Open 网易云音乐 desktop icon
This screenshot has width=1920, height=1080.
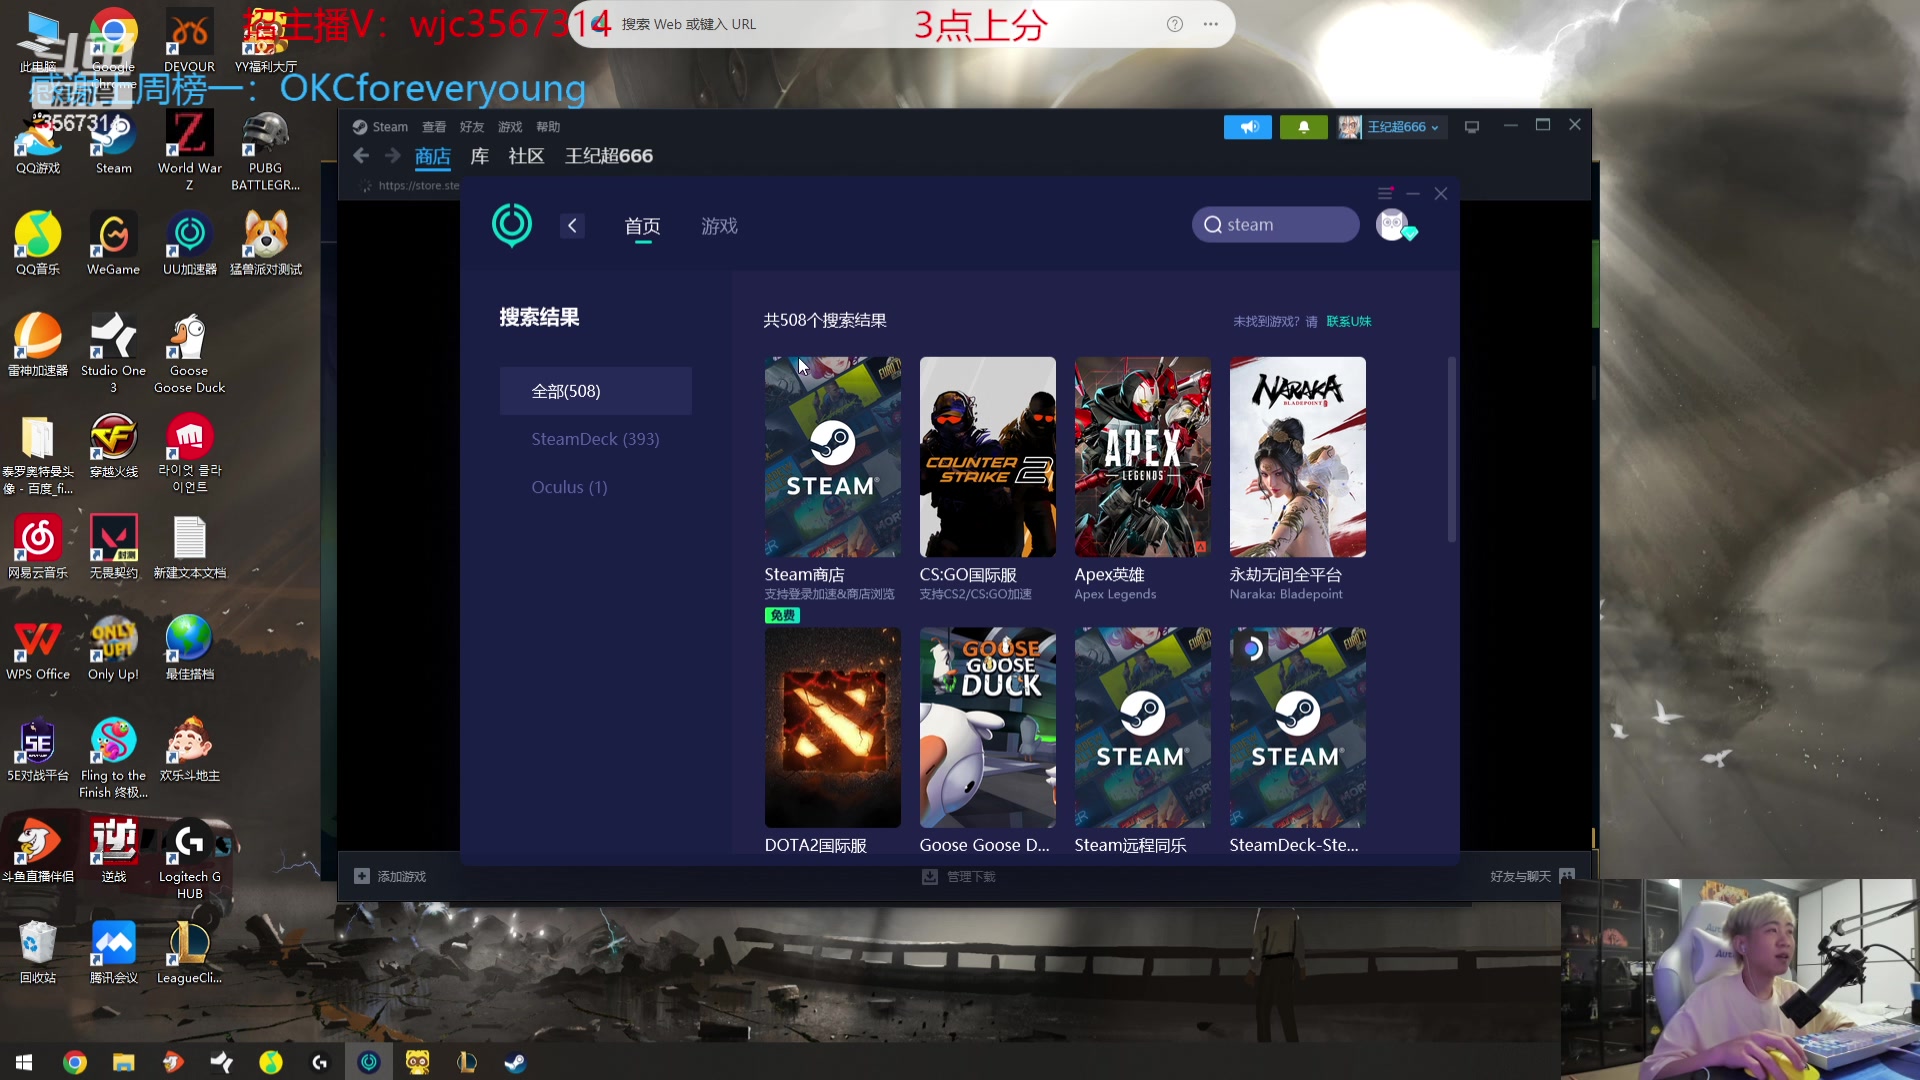(x=38, y=546)
